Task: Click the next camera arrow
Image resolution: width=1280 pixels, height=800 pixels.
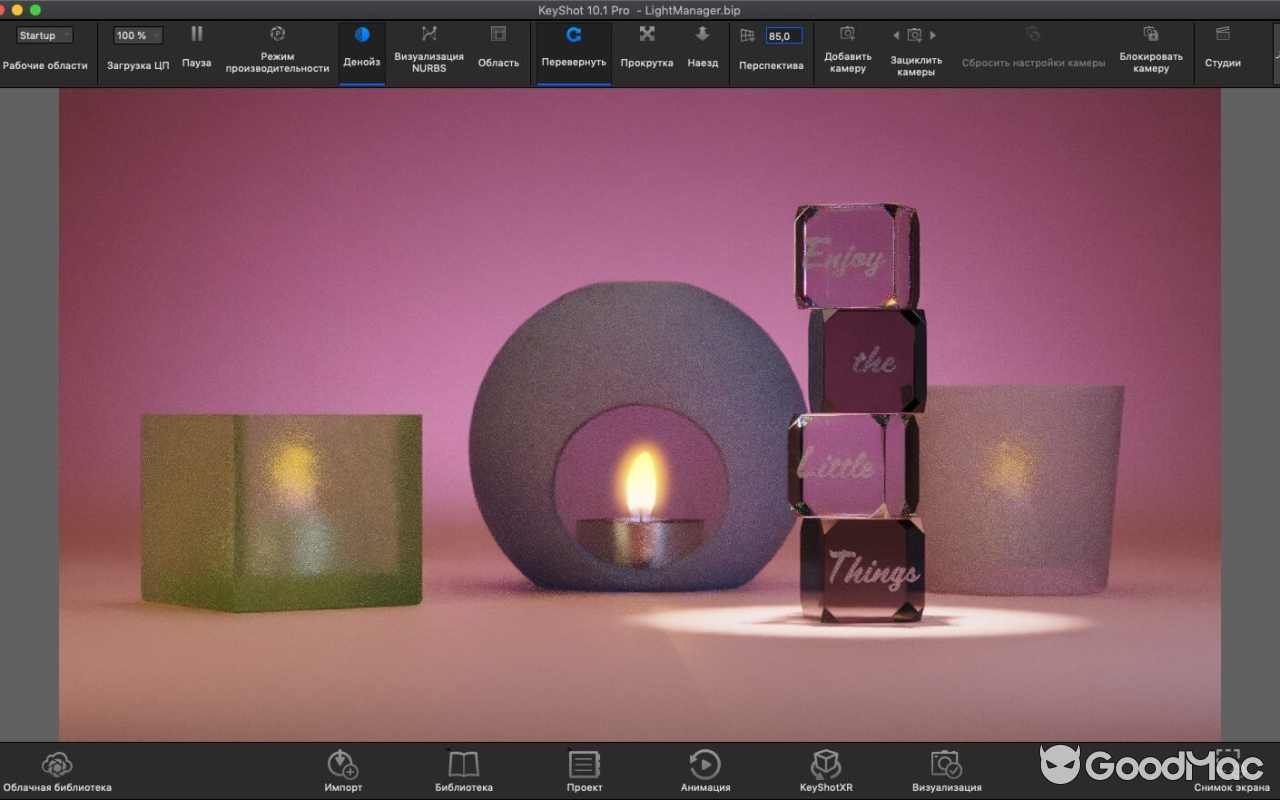Action: pos(932,33)
